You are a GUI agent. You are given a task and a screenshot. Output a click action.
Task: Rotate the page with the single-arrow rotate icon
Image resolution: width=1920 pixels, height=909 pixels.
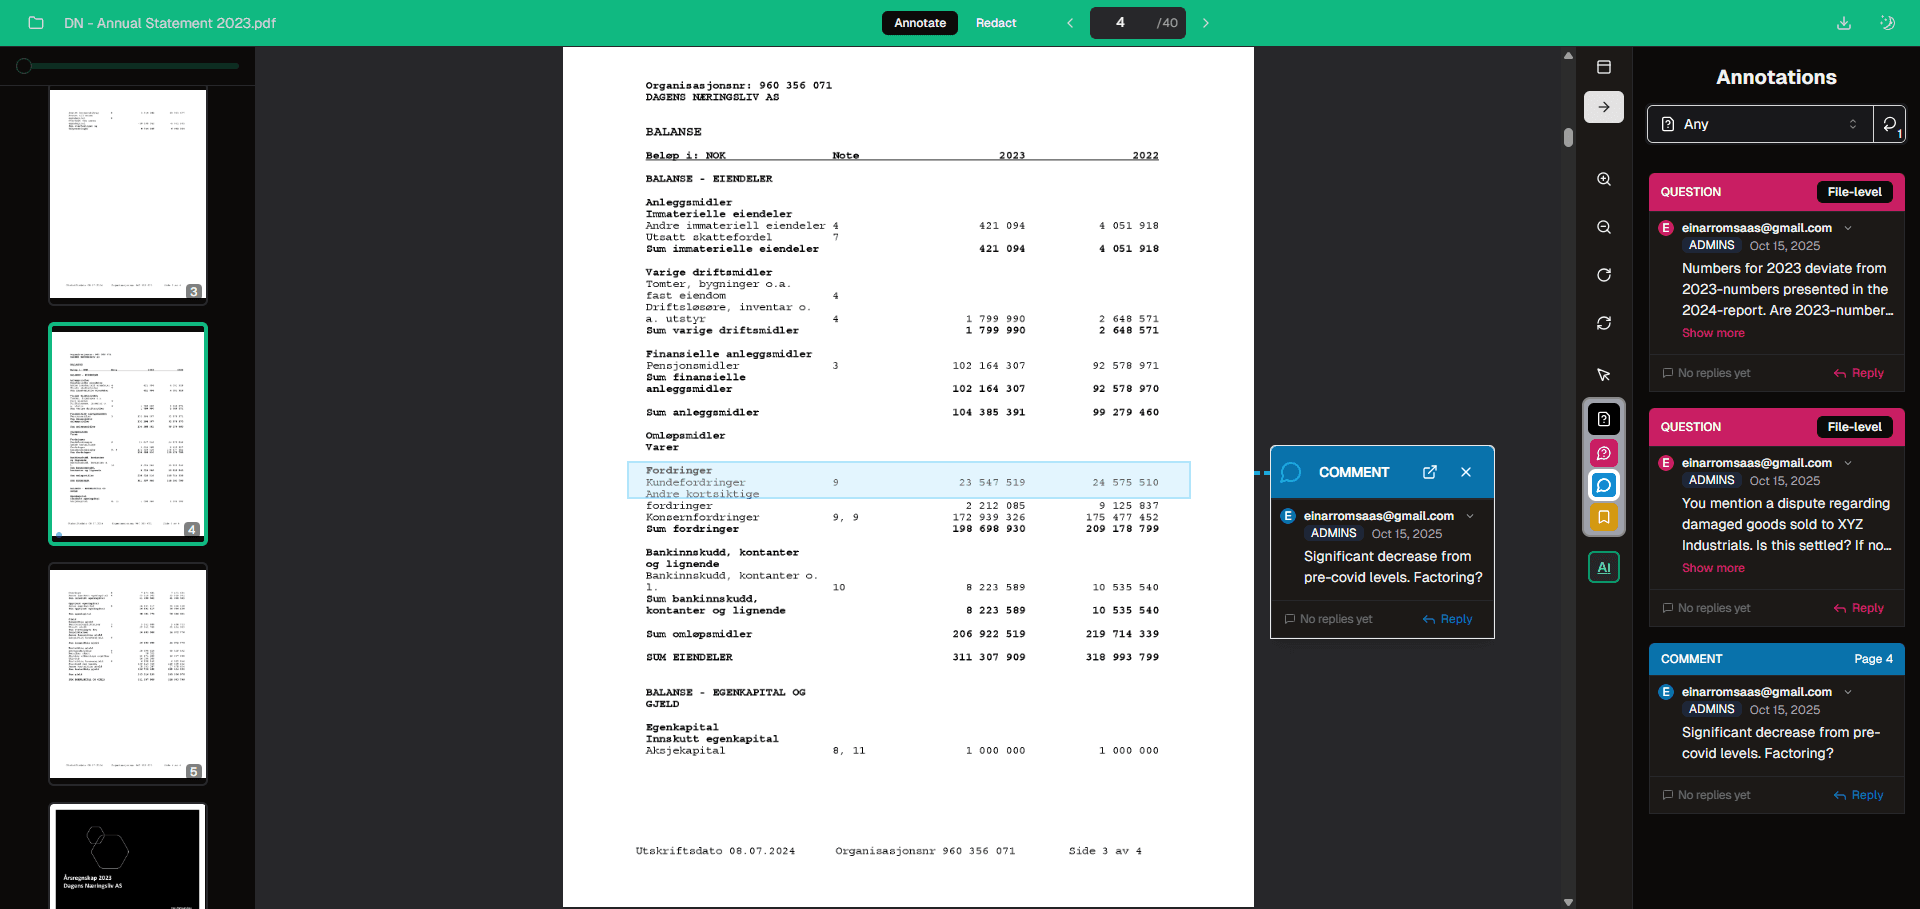(x=1604, y=275)
